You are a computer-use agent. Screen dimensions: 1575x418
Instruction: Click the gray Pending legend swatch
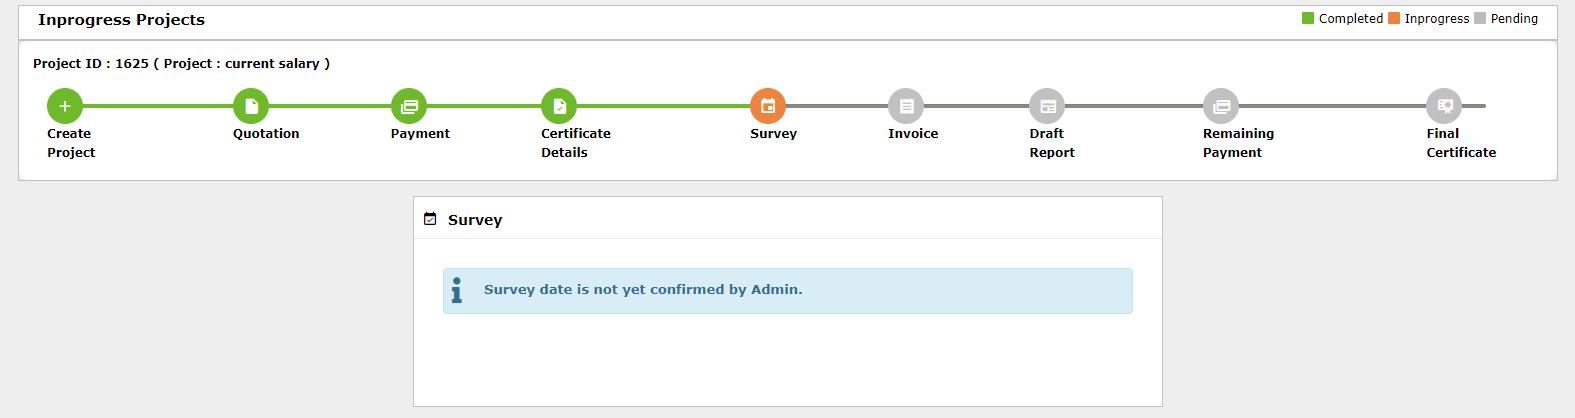click(x=1480, y=18)
